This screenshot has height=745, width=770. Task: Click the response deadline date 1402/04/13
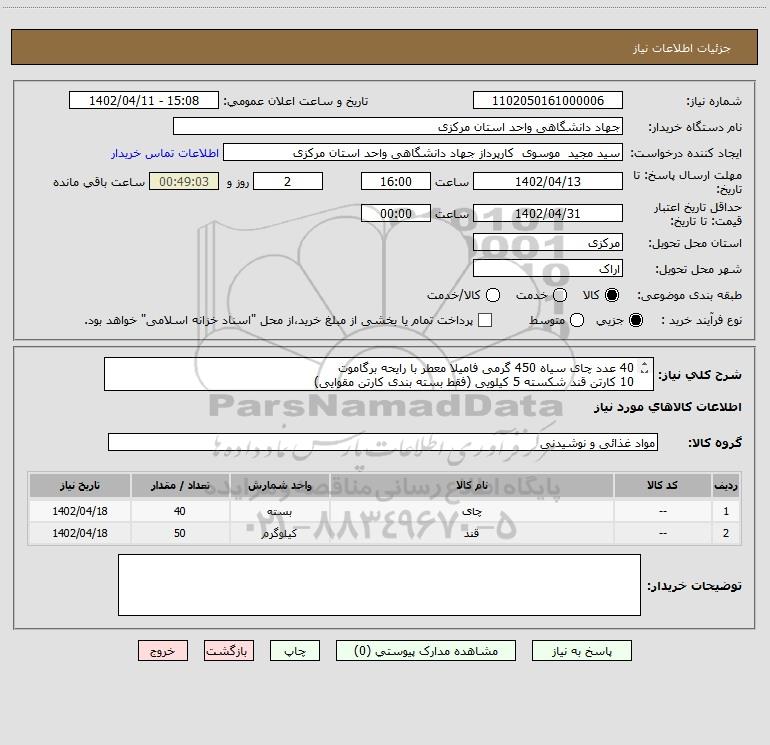pos(548,181)
